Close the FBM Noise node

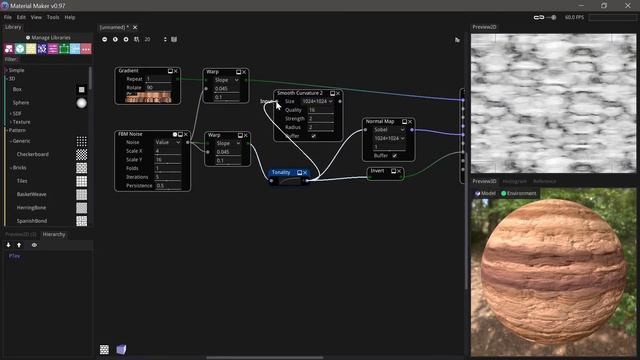click(186, 134)
